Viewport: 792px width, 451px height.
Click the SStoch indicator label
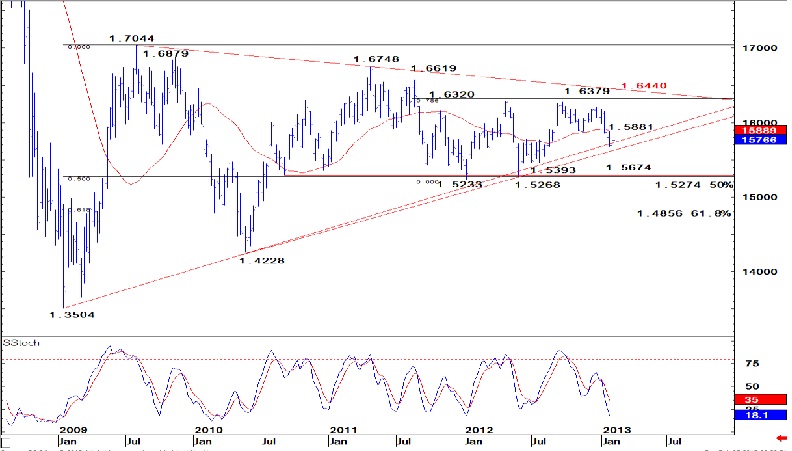pos(18,343)
